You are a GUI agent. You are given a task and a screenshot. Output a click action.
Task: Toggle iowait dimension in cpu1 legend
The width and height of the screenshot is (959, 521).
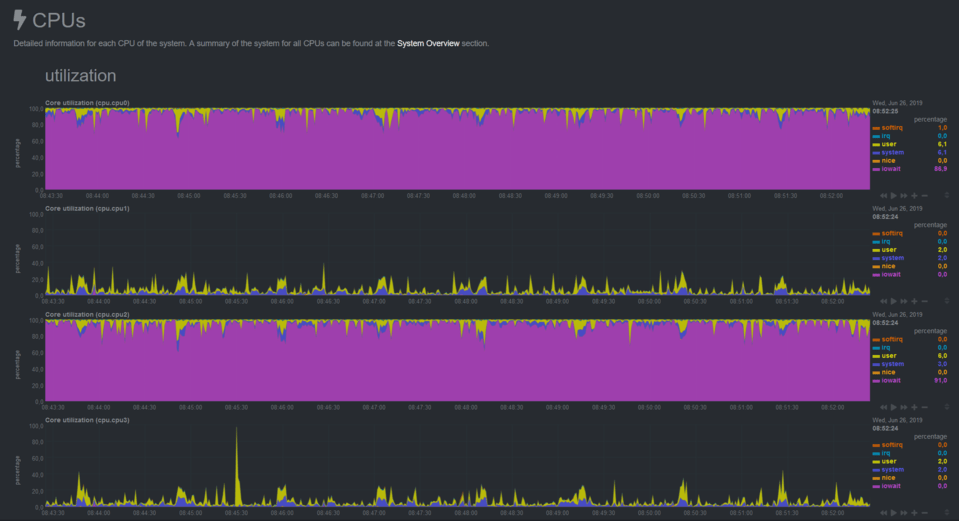[887, 275]
